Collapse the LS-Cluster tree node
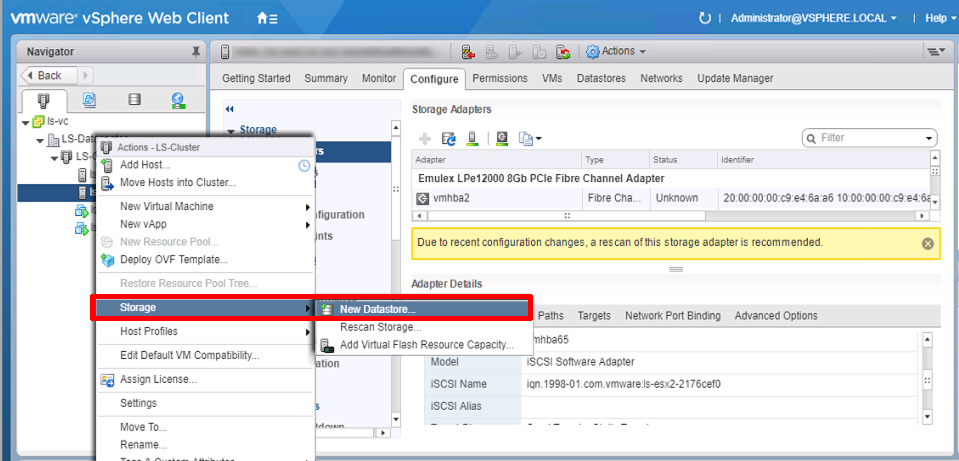The image size is (959, 461). 54,158
